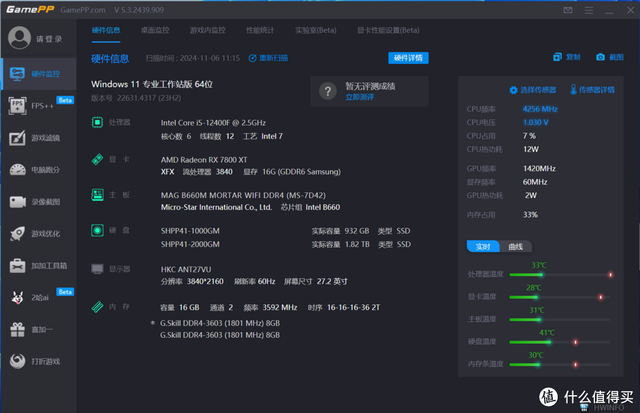Click the 硬件详情 button

pos(408,58)
